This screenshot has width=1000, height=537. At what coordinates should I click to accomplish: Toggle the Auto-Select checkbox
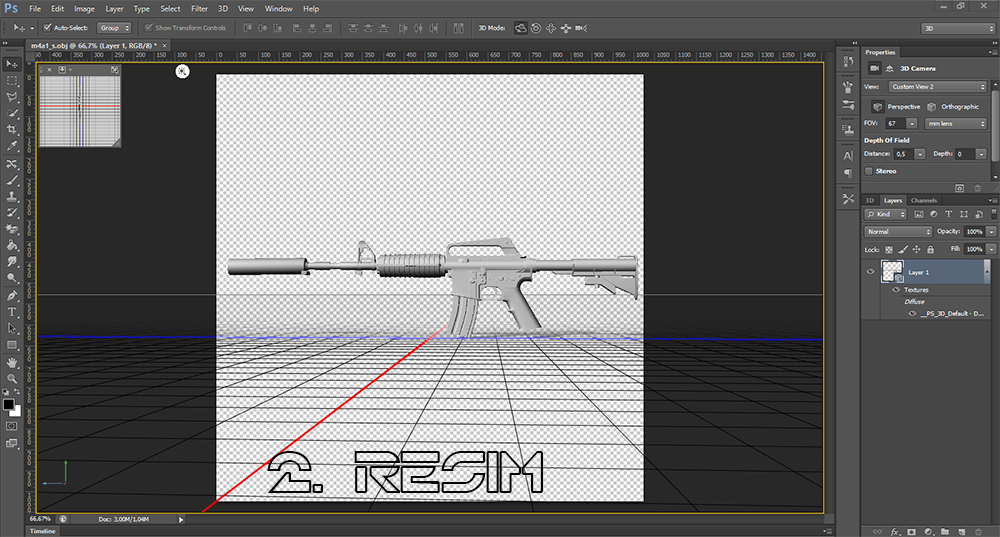(48, 28)
